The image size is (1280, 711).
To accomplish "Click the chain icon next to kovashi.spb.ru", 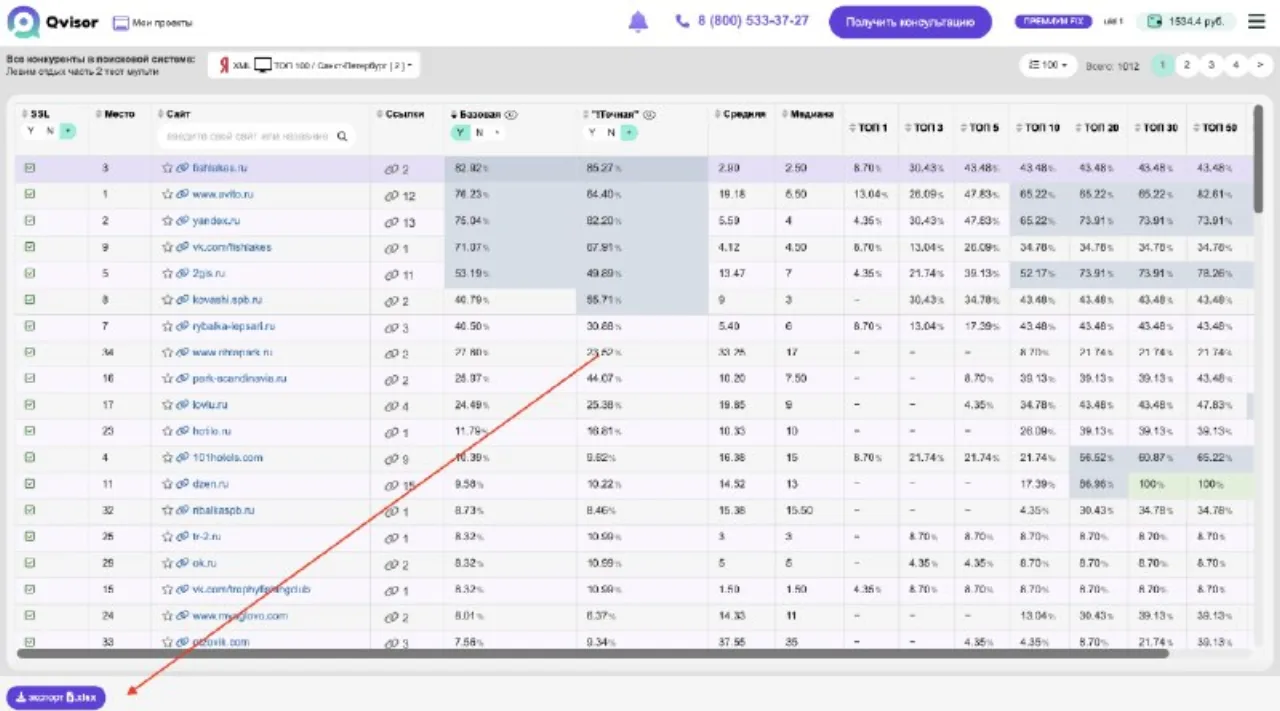I will (182, 299).
